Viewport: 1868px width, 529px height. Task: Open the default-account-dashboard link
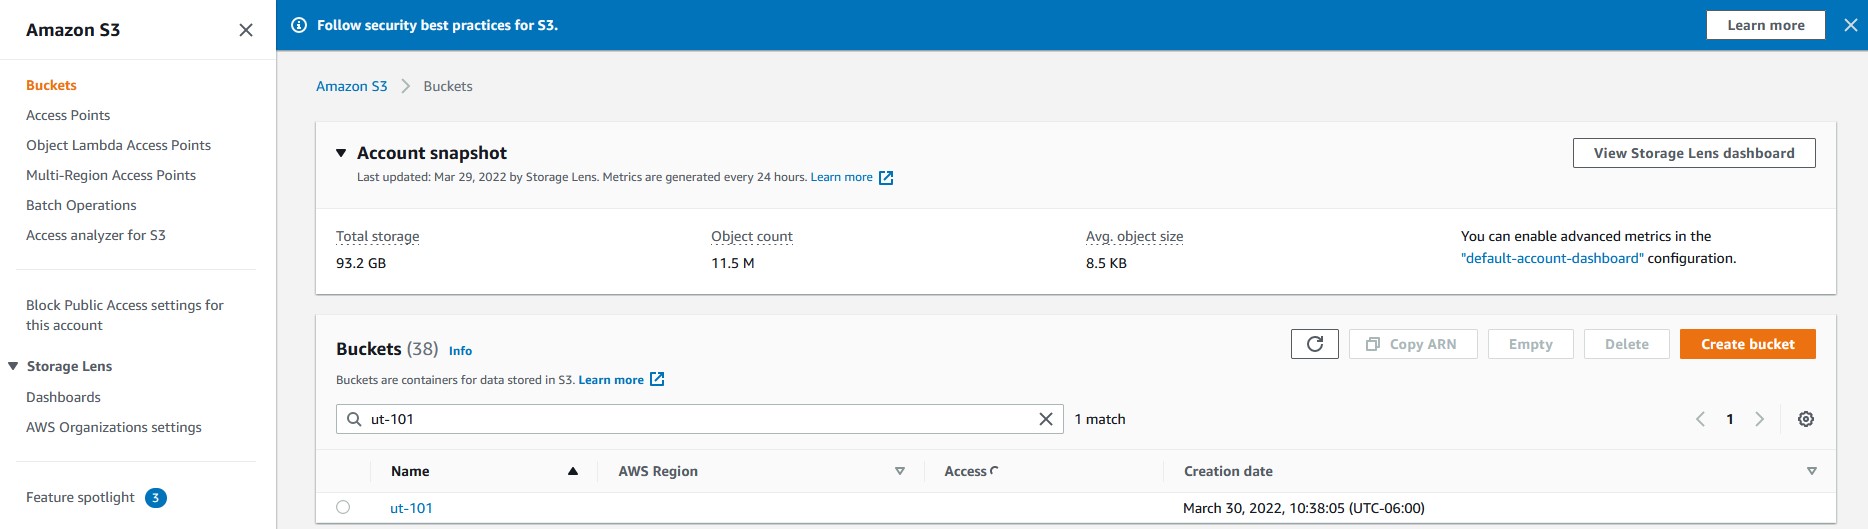tap(1552, 258)
